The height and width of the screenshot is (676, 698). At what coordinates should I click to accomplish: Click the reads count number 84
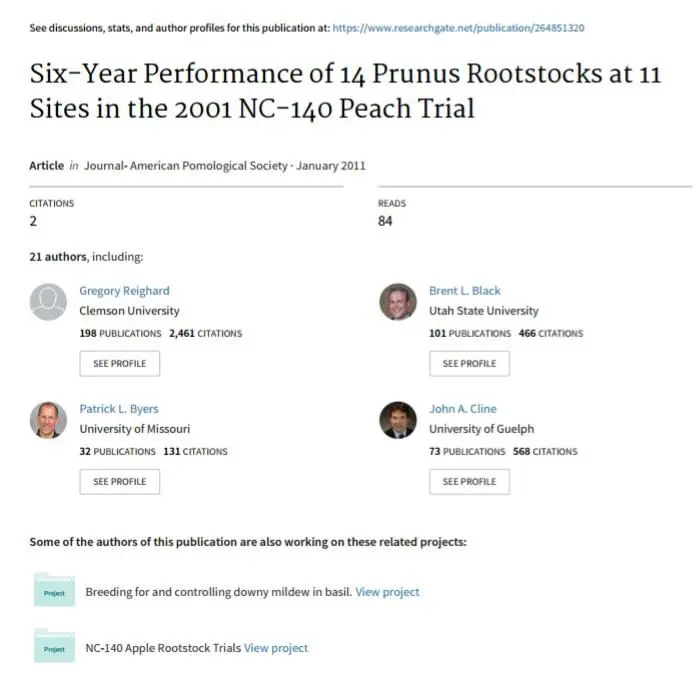coord(385,221)
